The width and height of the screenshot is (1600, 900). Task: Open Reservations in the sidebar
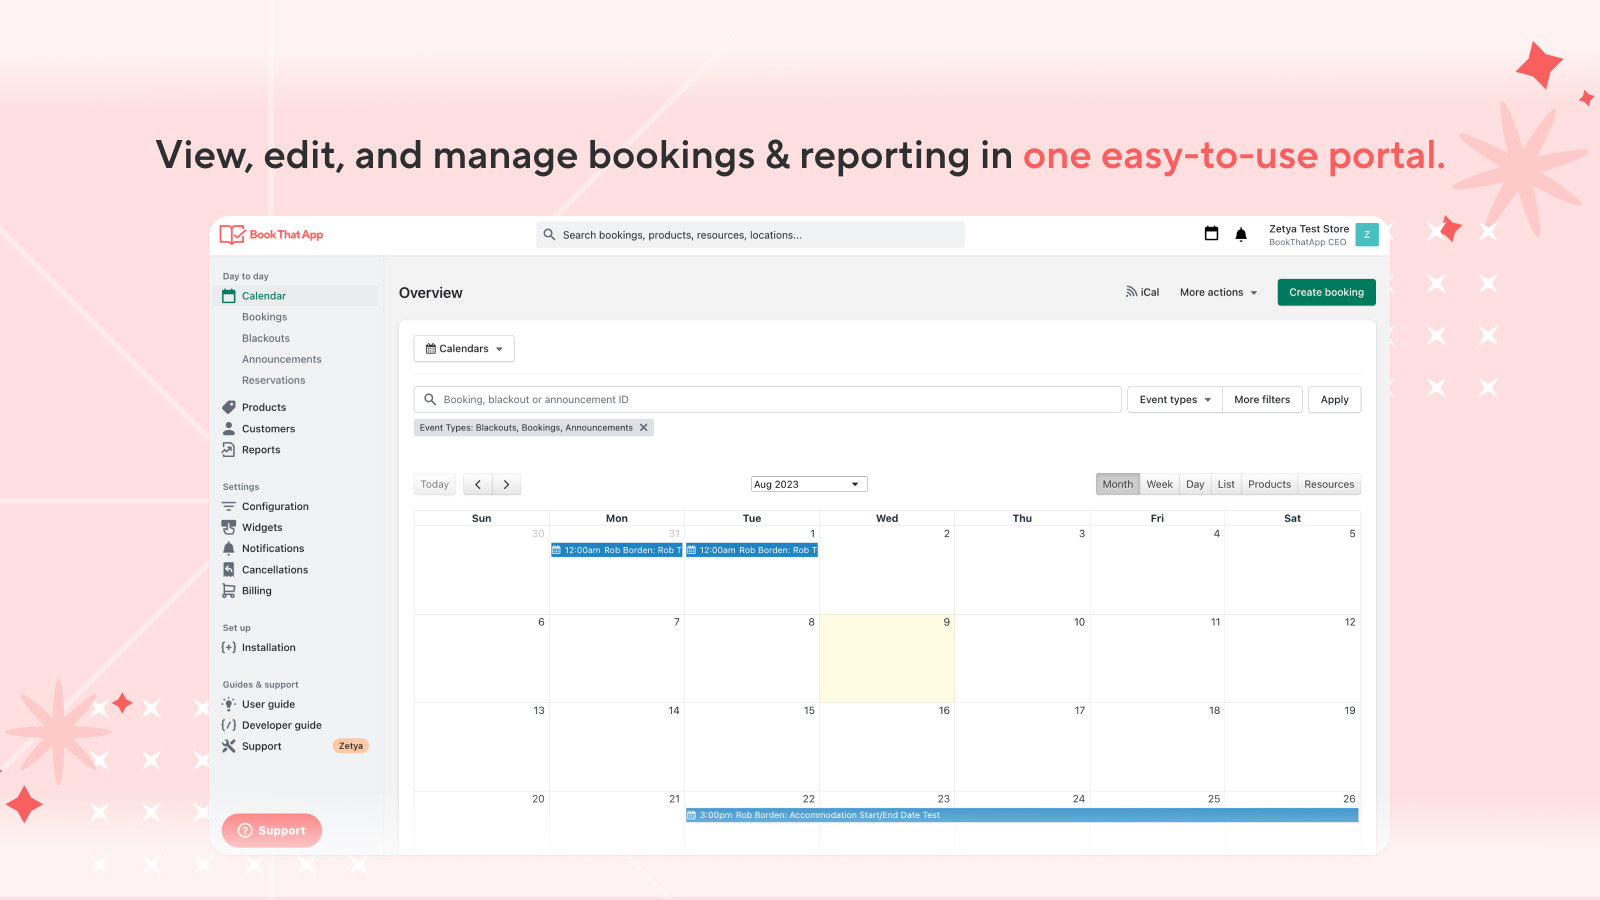[x=274, y=380]
